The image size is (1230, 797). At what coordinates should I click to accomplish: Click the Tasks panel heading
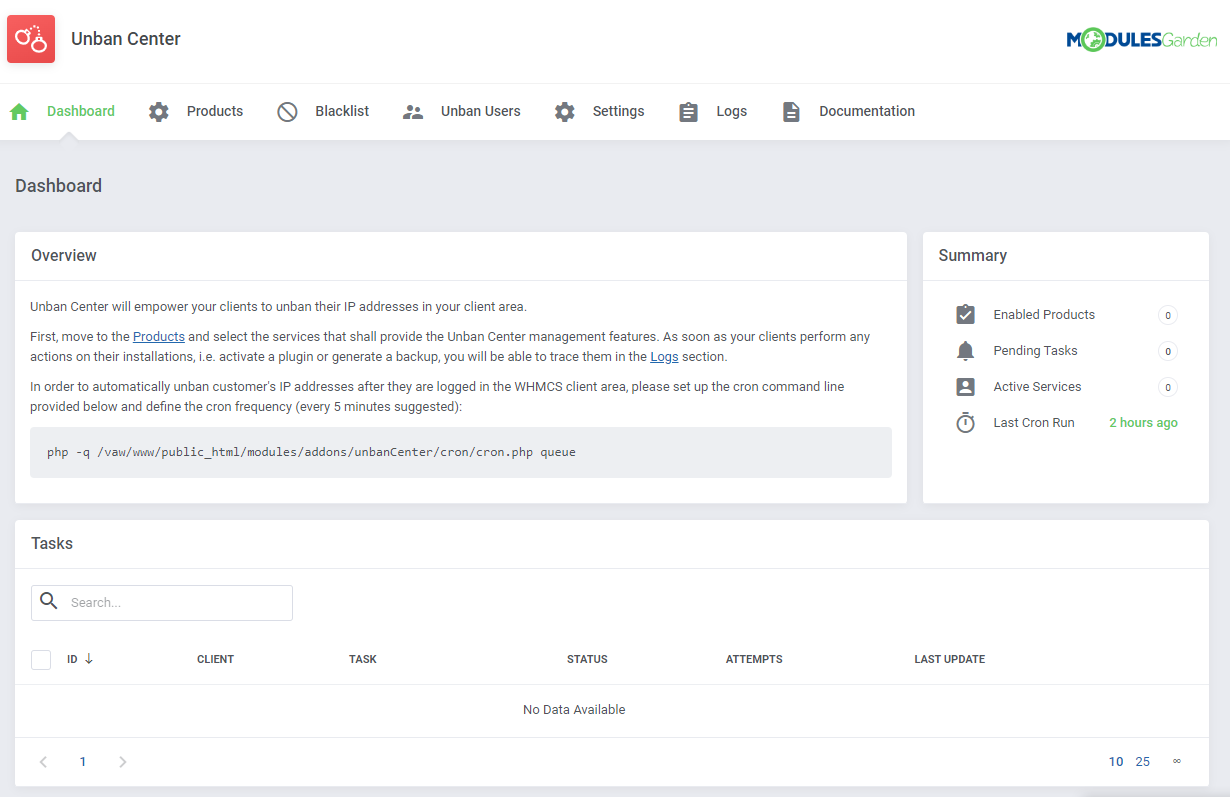tap(52, 544)
